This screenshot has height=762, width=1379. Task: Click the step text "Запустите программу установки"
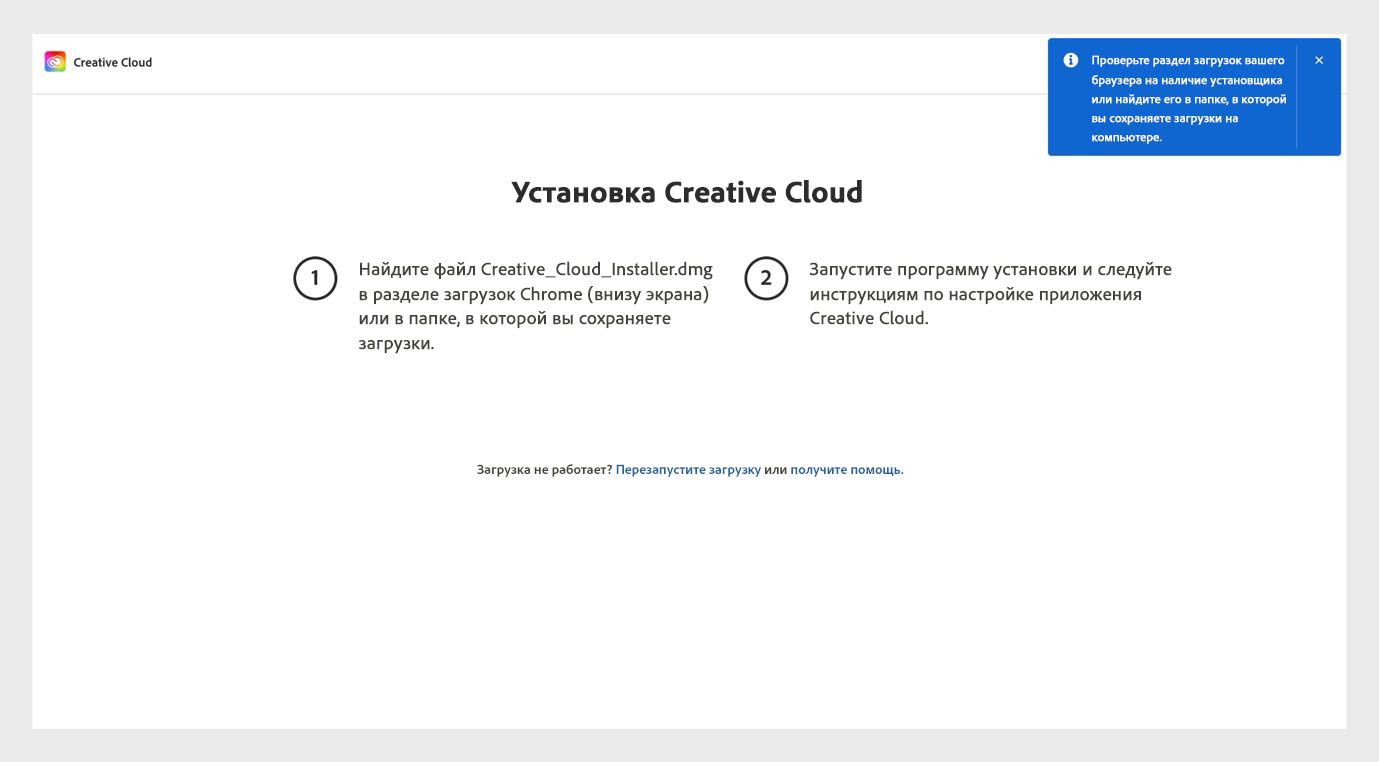(943, 270)
